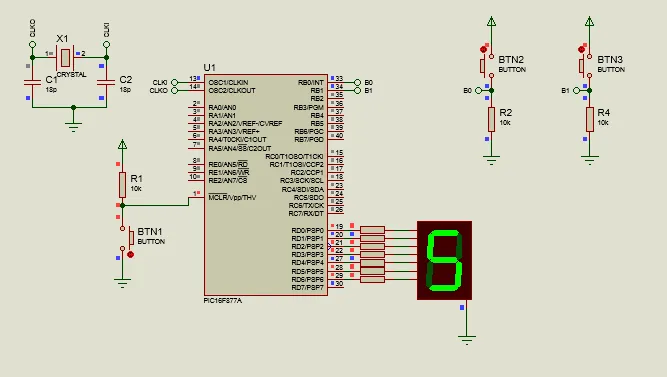The image size is (667, 377).
Task: Toggle the red latch dot of BTN3
Action: 581,49
